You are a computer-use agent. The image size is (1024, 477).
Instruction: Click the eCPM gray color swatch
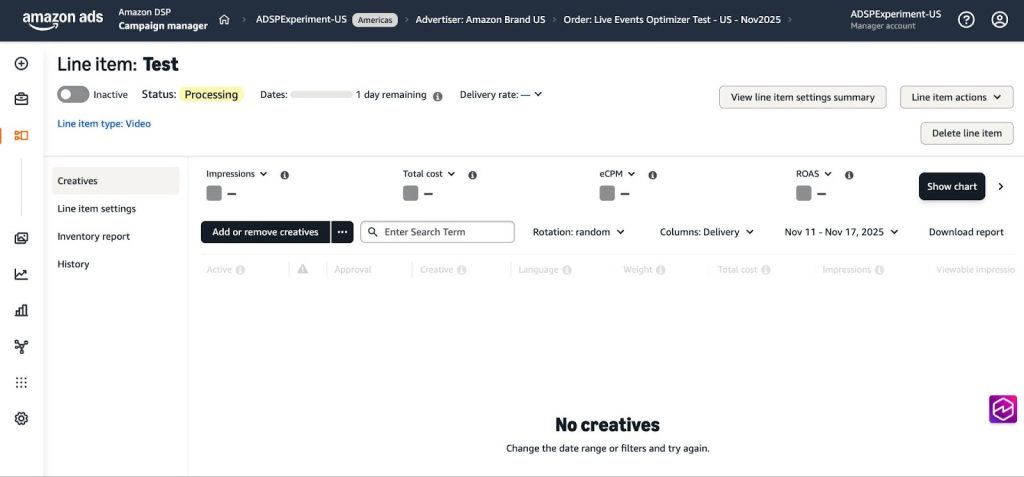pyautogui.click(x=607, y=193)
